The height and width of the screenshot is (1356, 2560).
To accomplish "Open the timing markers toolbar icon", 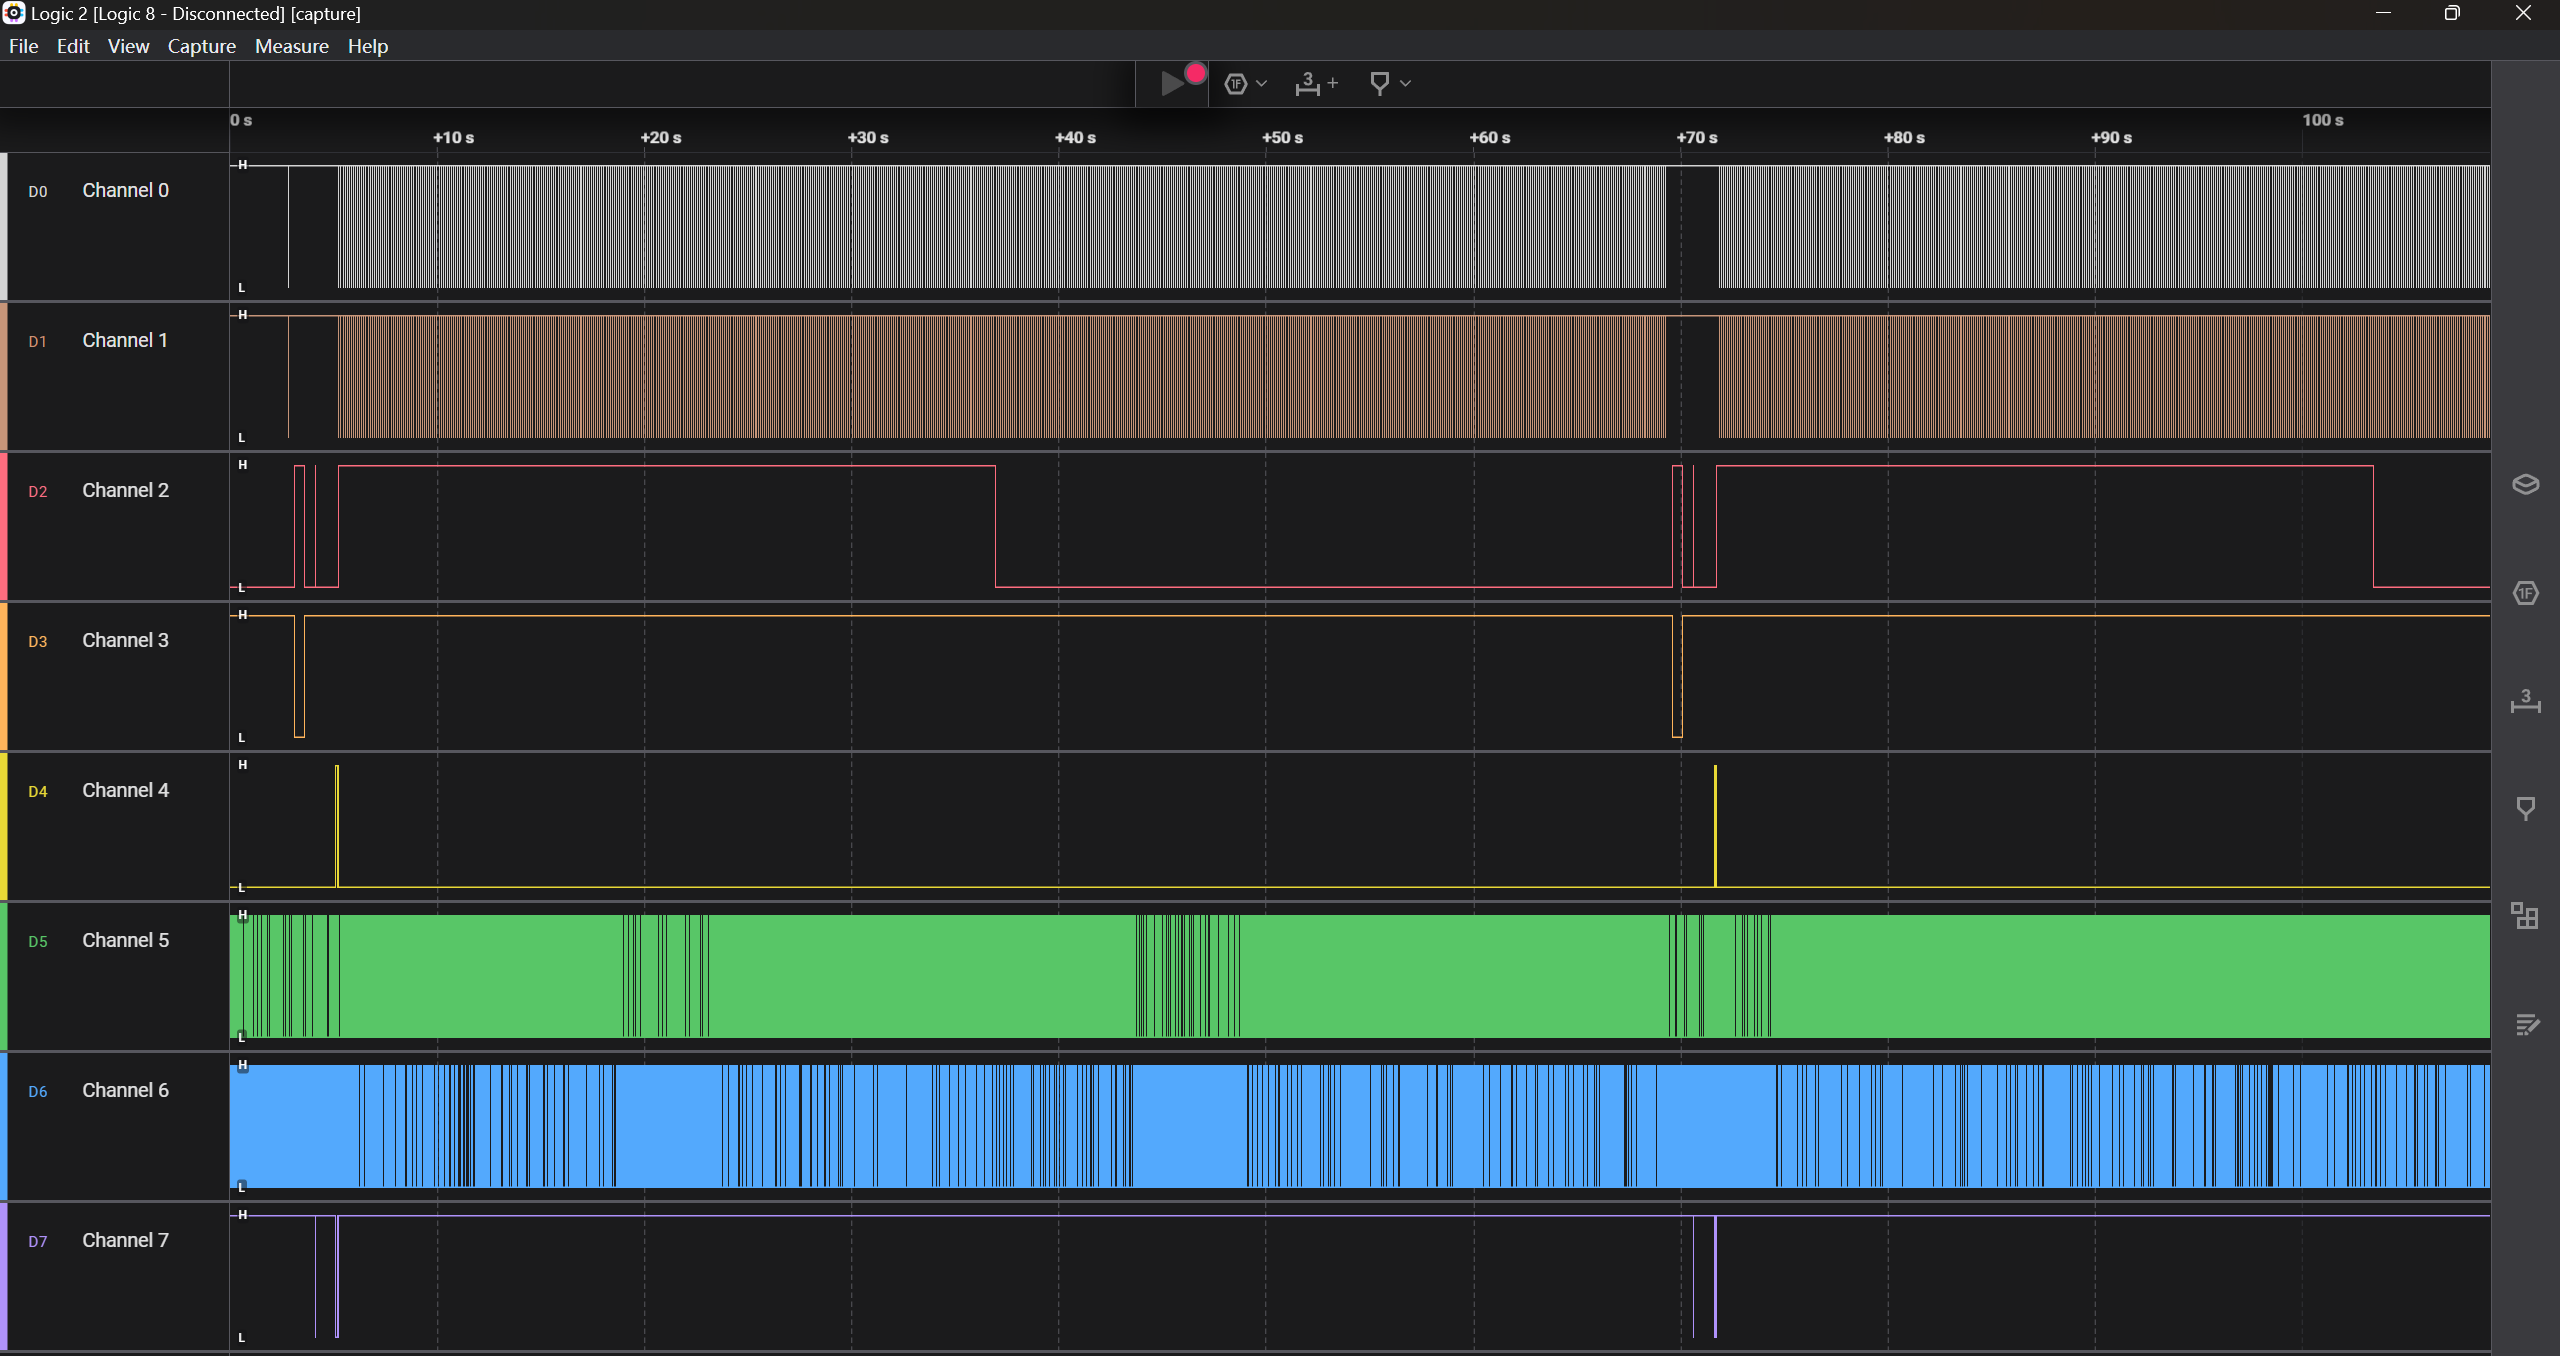I will pyautogui.click(x=1379, y=84).
